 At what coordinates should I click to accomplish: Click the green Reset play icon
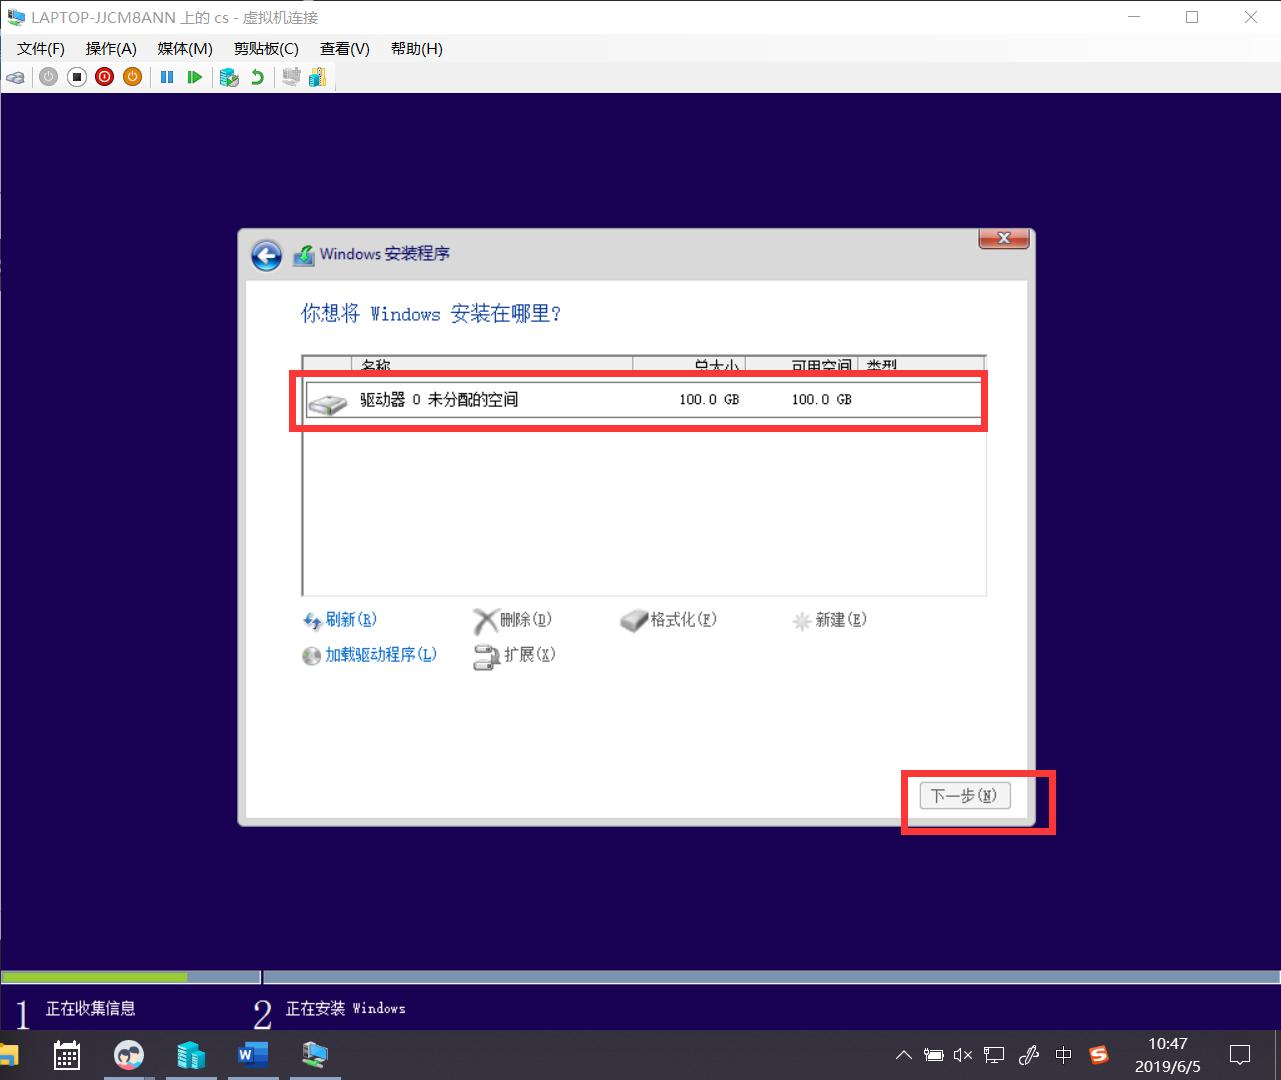click(x=195, y=77)
